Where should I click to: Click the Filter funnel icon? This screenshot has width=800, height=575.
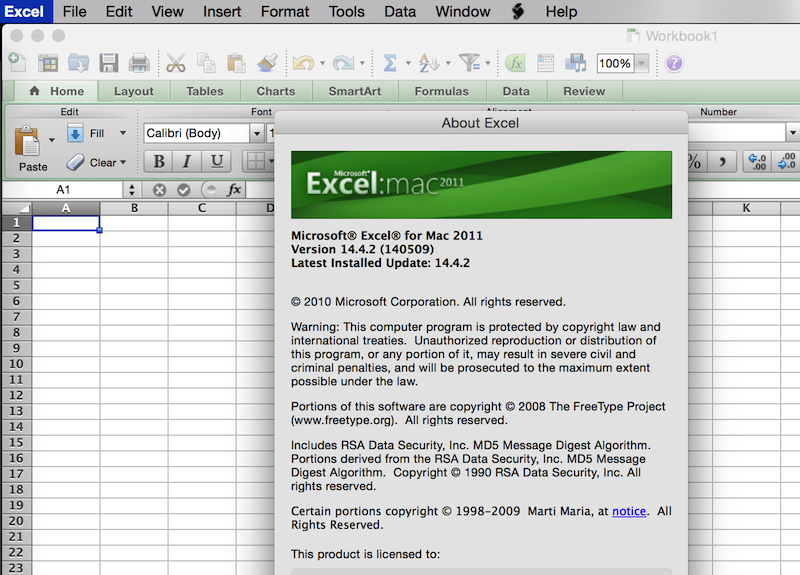point(469,63)
